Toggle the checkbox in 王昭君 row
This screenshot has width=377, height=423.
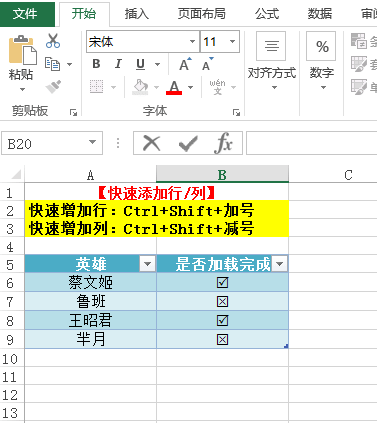222,320
